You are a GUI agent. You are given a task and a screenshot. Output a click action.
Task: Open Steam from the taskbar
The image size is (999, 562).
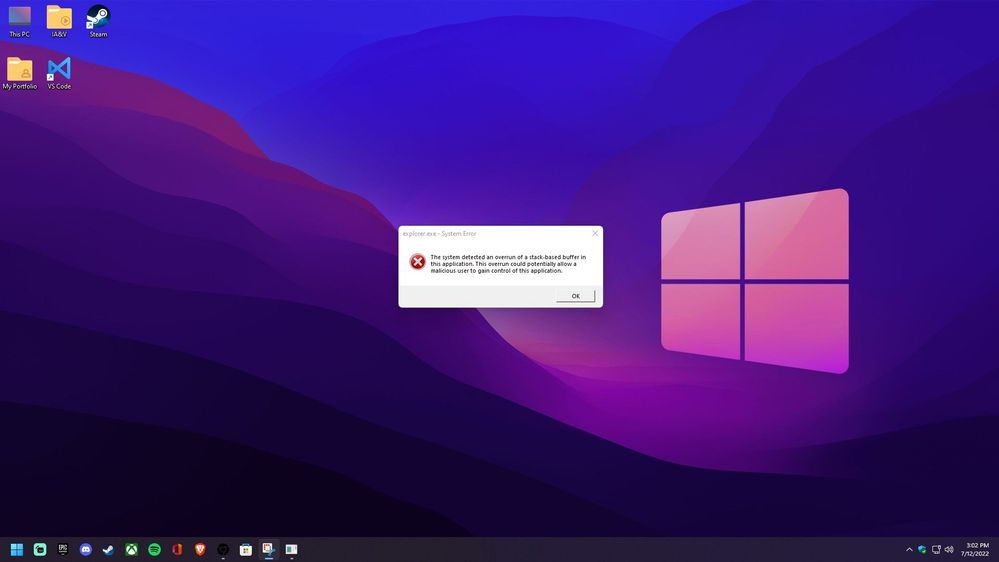(x=108, y=549)
